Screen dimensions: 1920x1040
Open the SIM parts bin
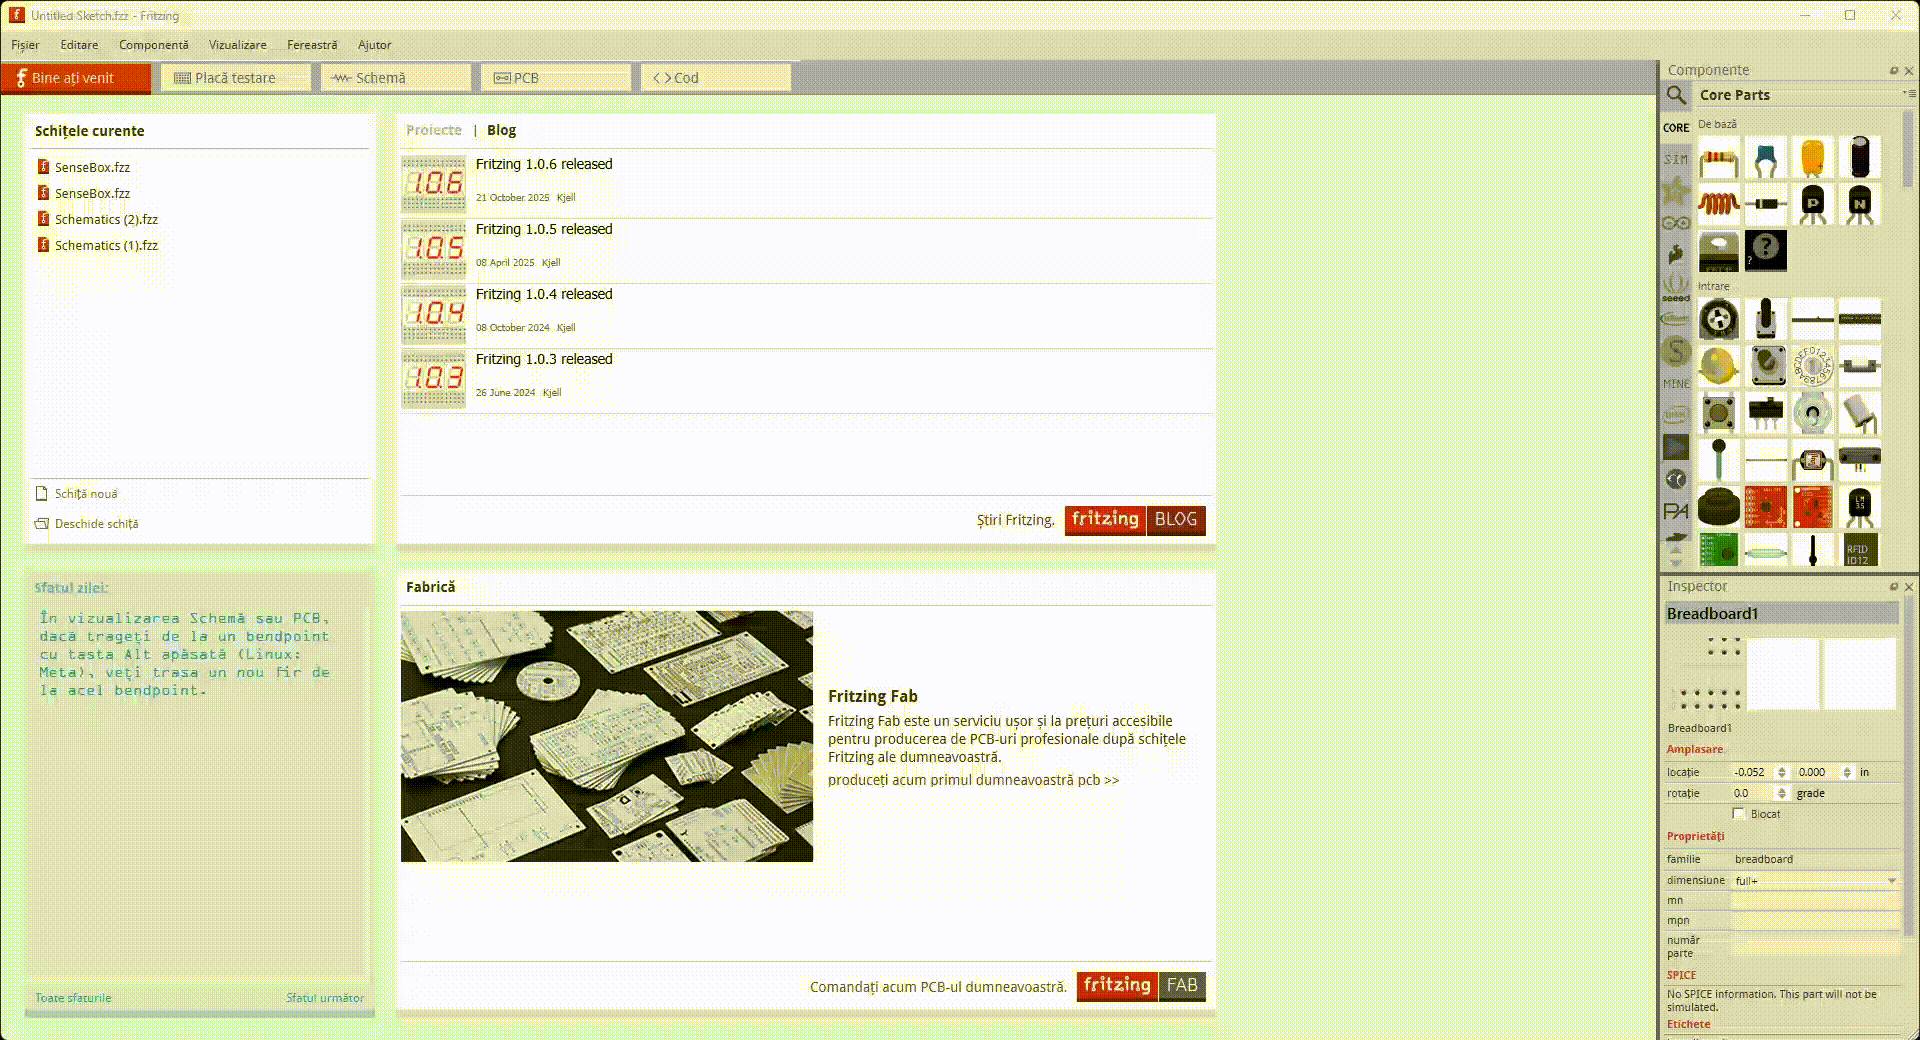click(x=1676, y=159)
